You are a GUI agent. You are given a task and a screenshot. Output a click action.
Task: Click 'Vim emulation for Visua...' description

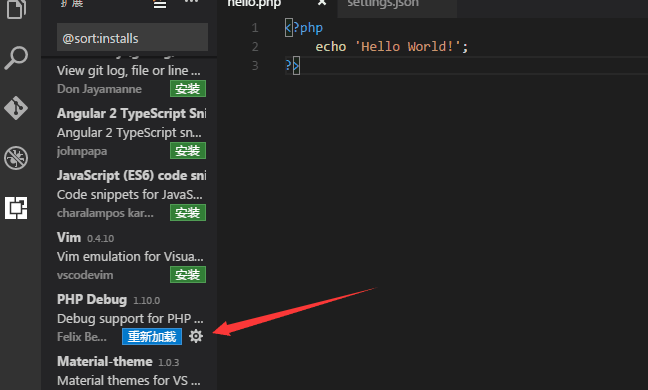130,257
